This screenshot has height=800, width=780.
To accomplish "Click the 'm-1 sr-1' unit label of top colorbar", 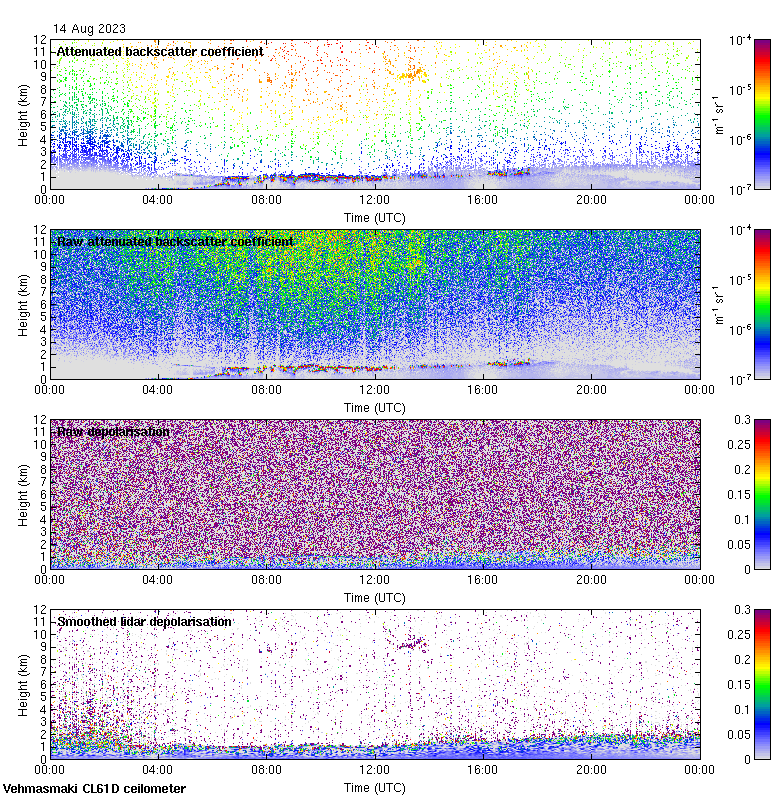I will (x=719, y=115).
